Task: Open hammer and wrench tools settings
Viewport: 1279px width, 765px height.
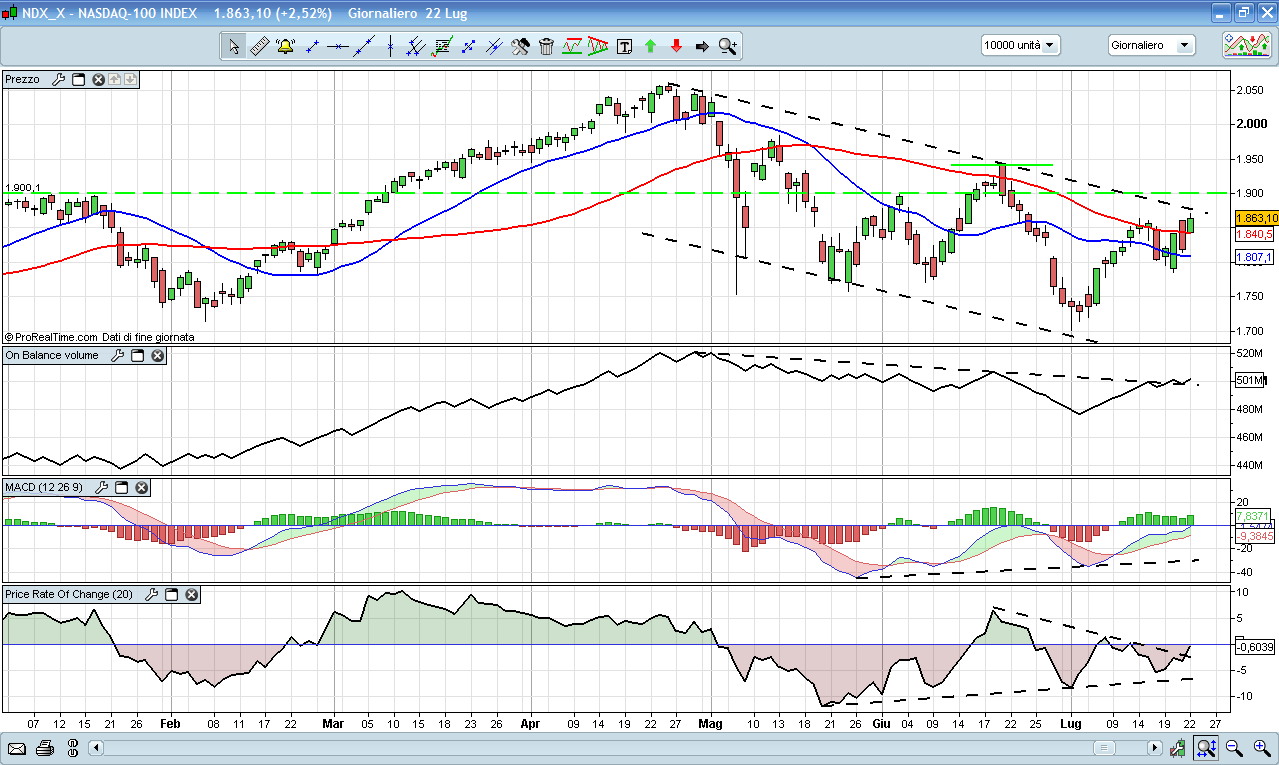Action: [x=520, y=46]
